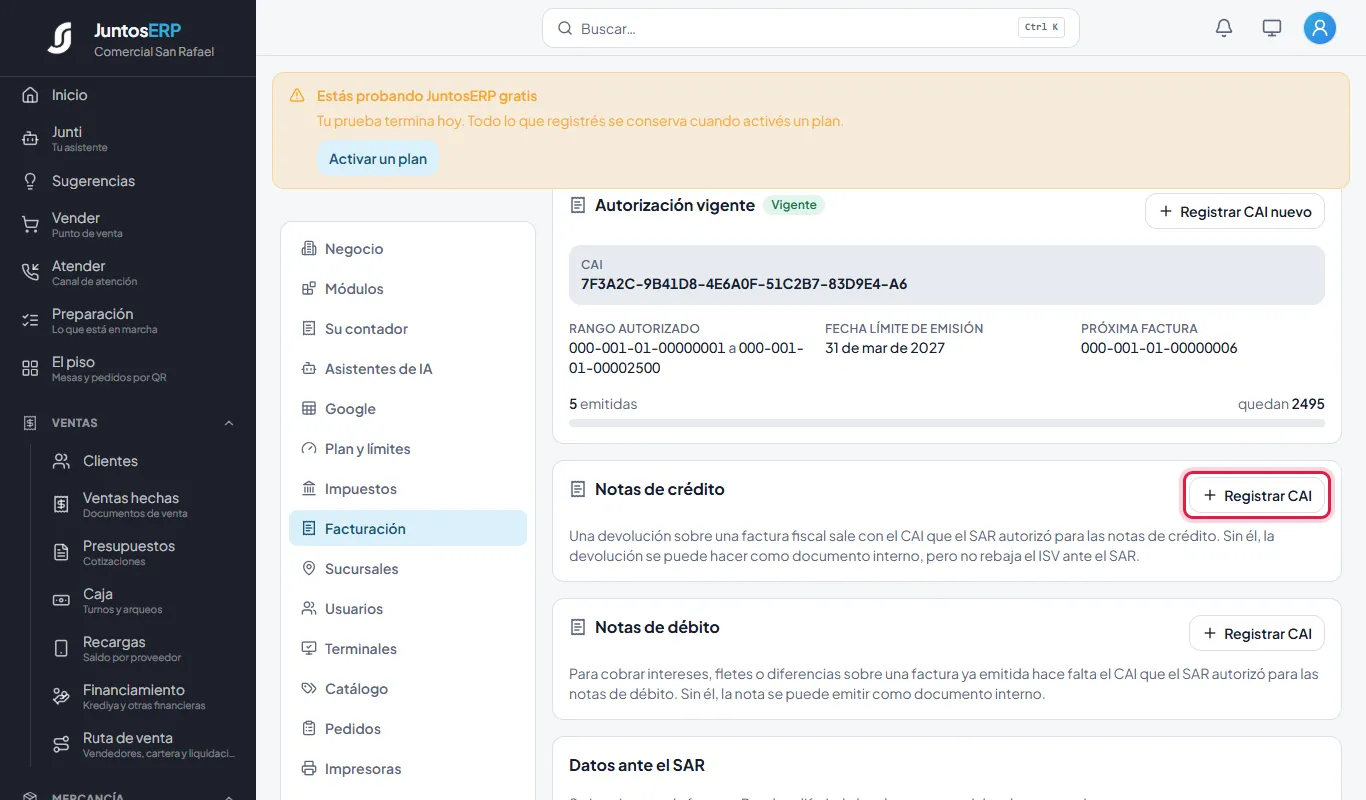Click the Recargas phone icon
1366x800 pixels.
click(61, 649)
